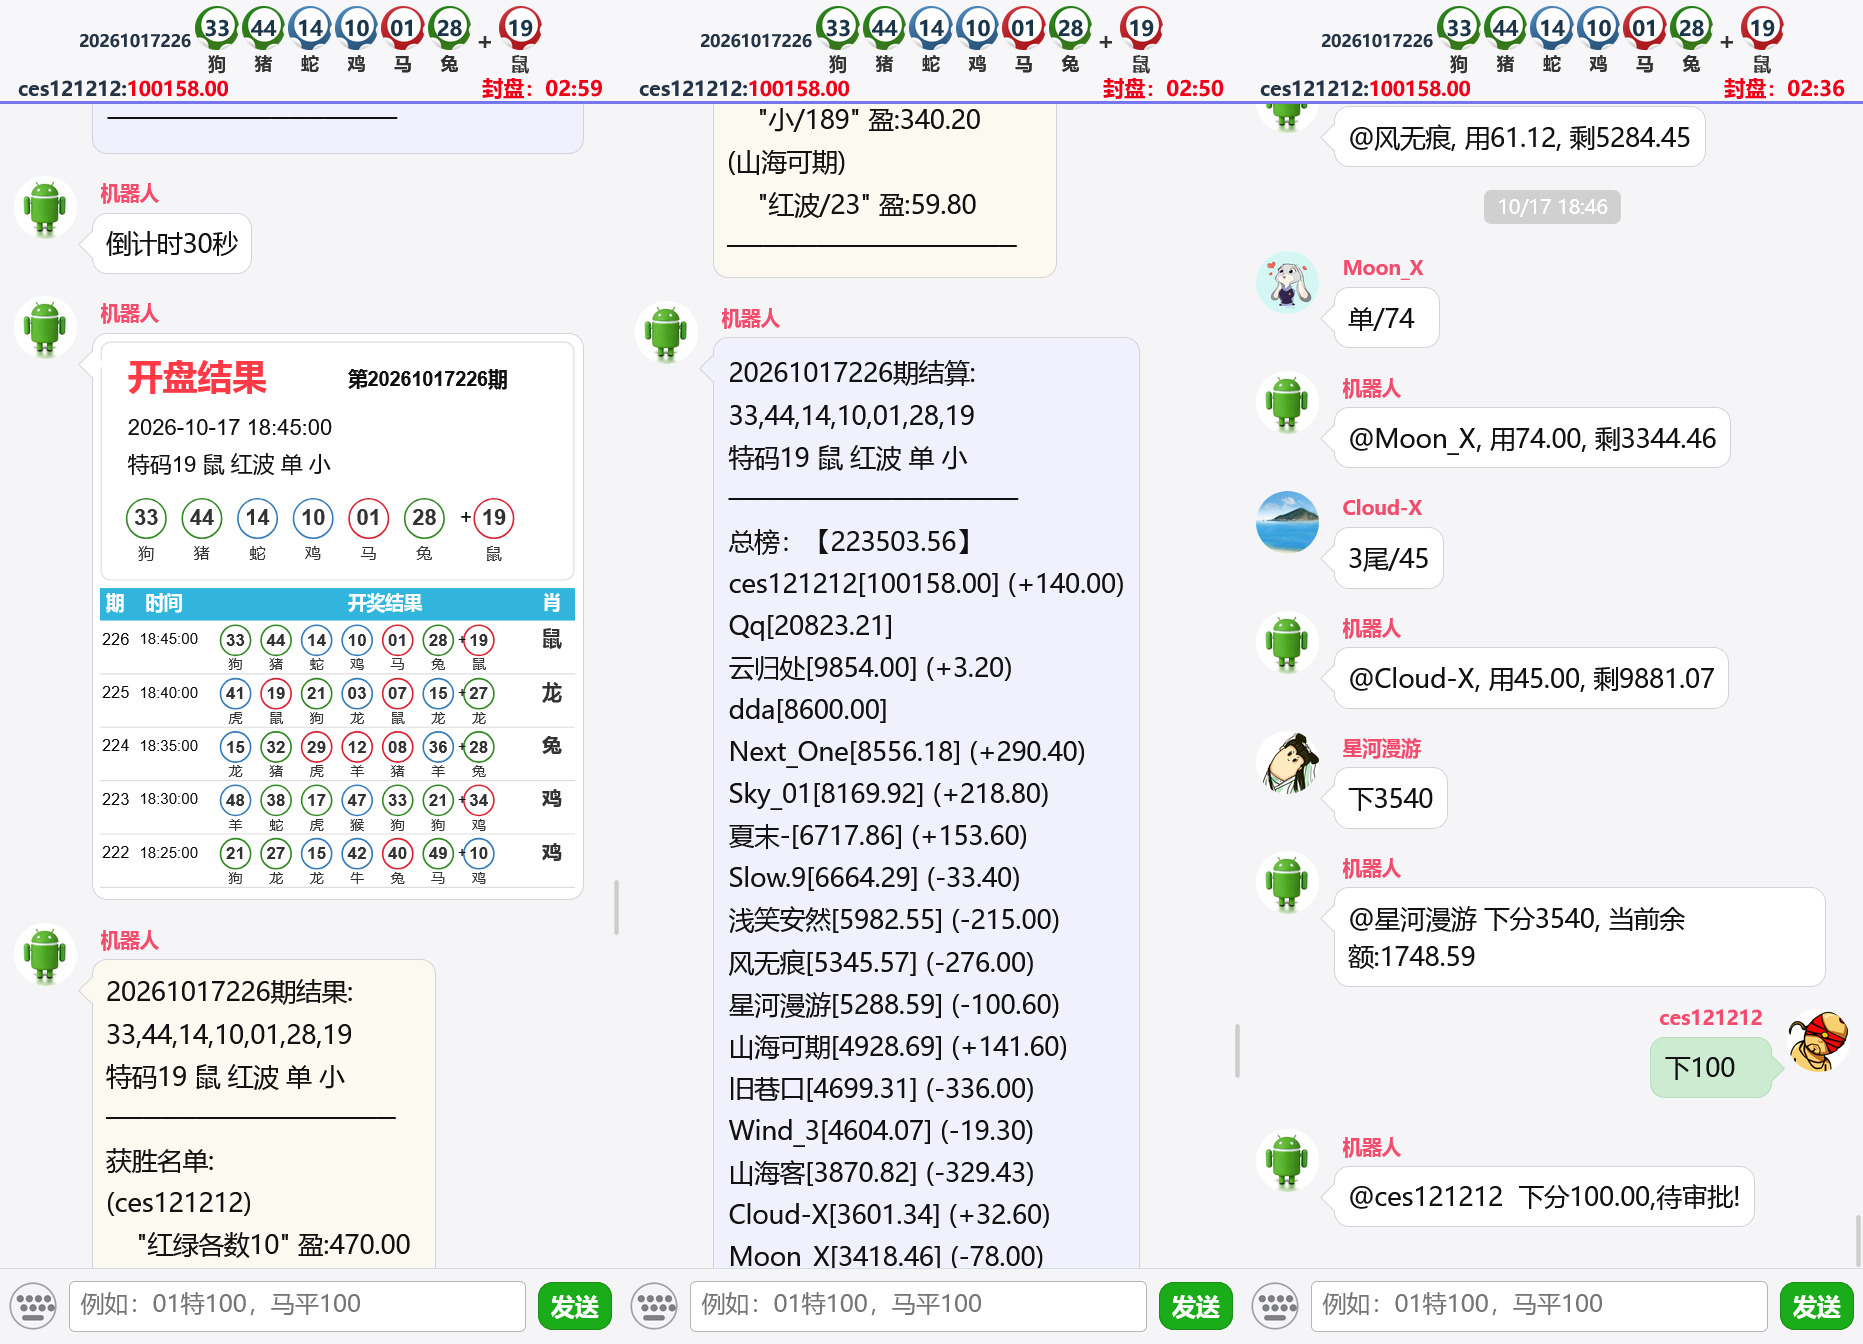
Task: Click ball 48 in history row 223
Action: [x=235, y=800]
